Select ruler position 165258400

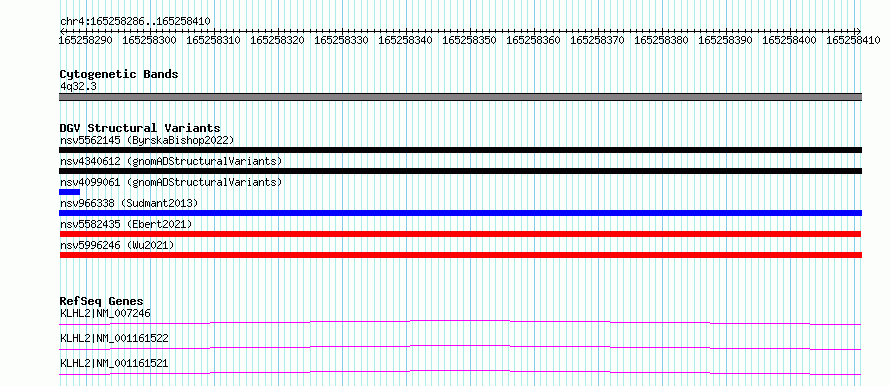789,40
